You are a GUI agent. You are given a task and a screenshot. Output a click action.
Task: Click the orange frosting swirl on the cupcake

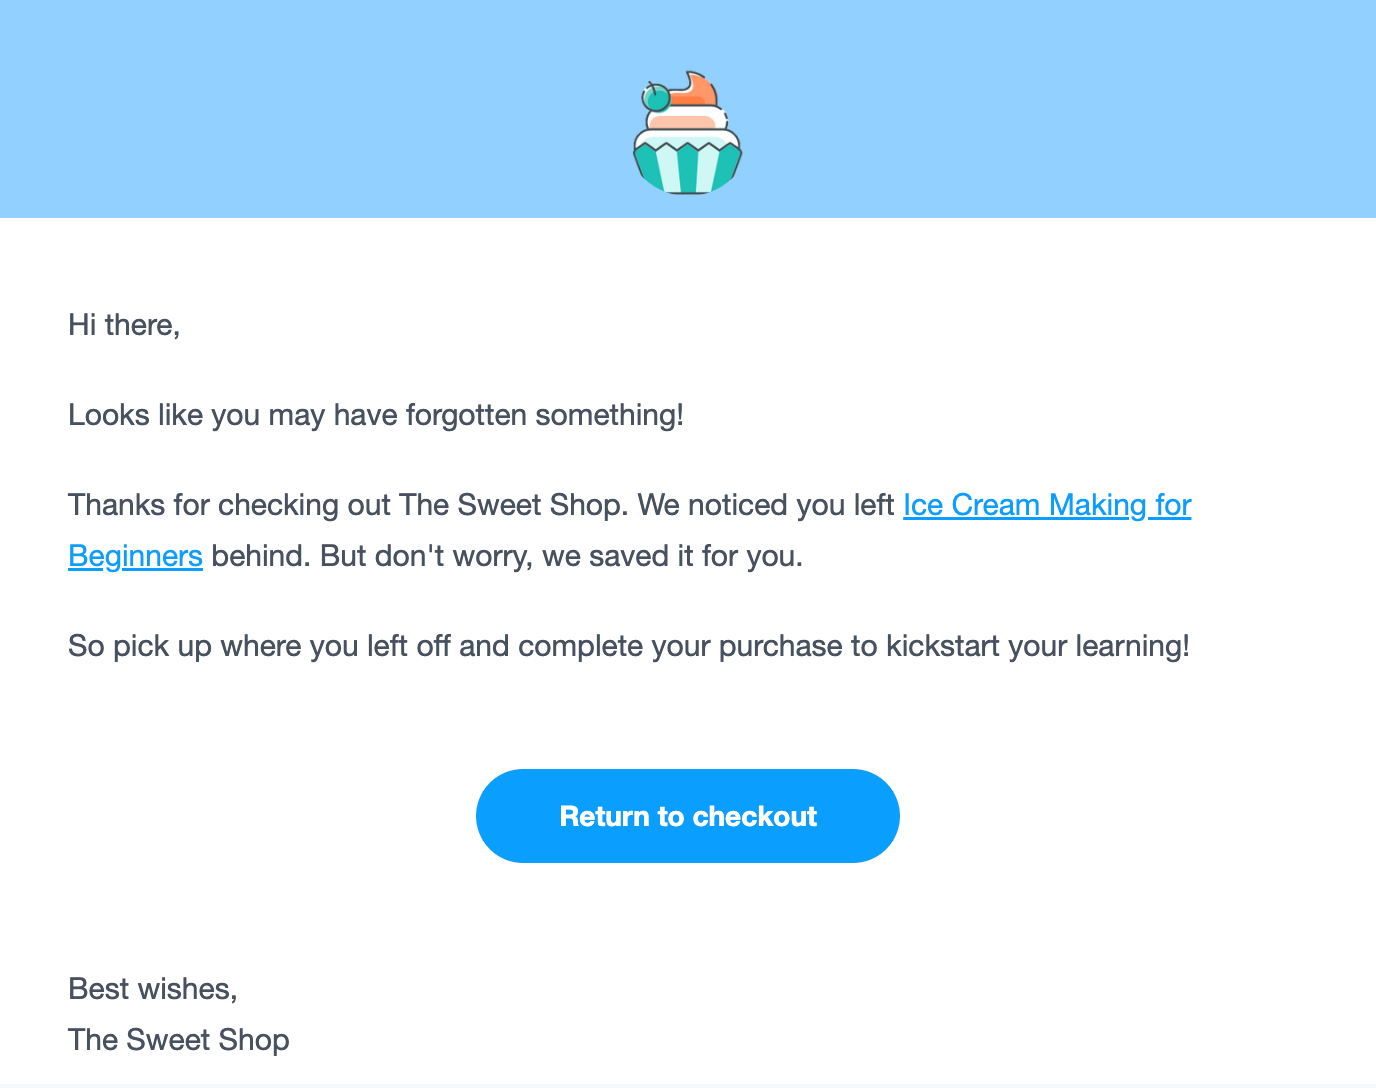(x=694, y=88)
